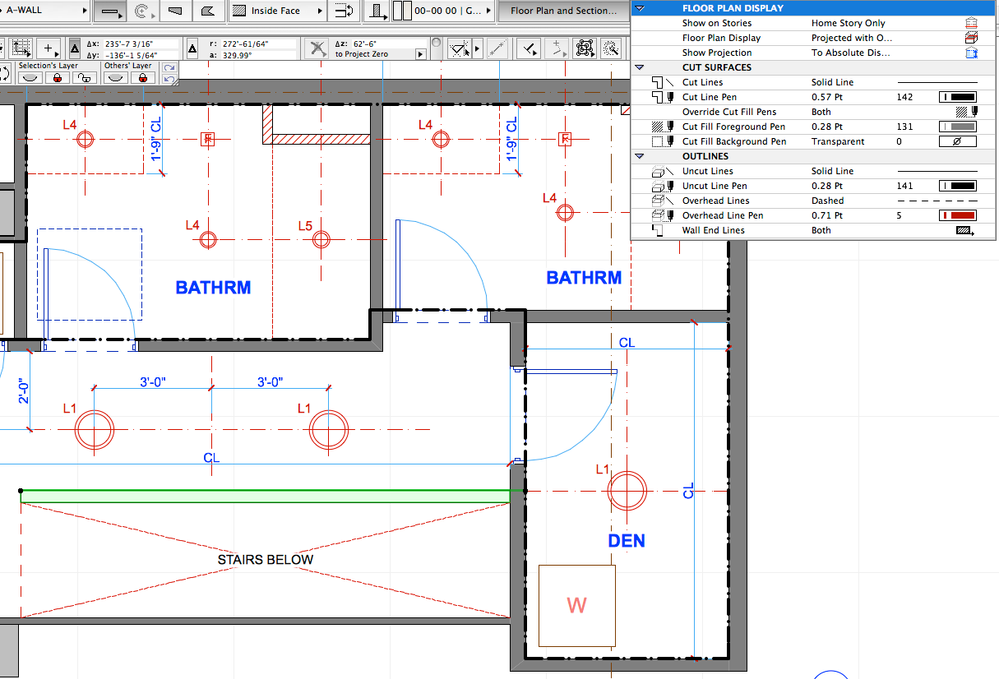Toggle the Selection's Layer lock icon
Screen dimensions: 999x679
57,78
